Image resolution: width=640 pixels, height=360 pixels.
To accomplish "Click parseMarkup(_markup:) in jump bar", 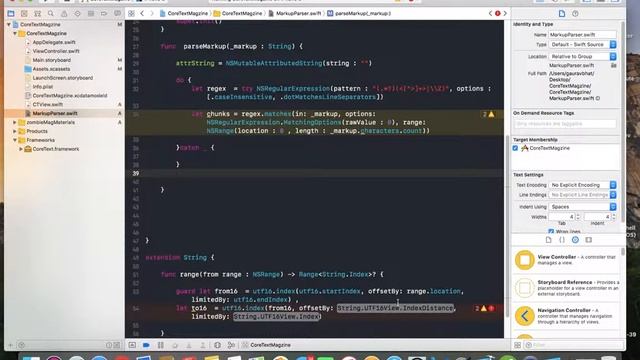I will click(359, 13).
